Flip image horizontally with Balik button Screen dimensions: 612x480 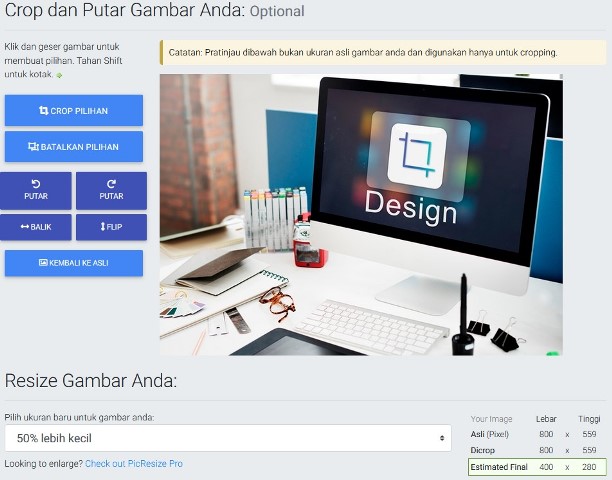[36, 227]
